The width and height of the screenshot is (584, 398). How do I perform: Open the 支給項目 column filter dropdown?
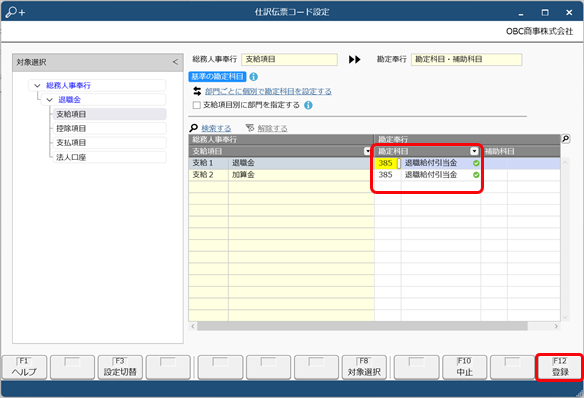[367, 151]
